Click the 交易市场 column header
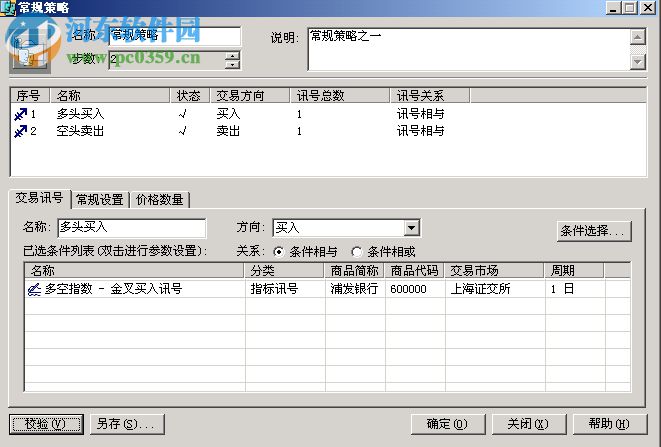661x447 pixels. [494, 270]
